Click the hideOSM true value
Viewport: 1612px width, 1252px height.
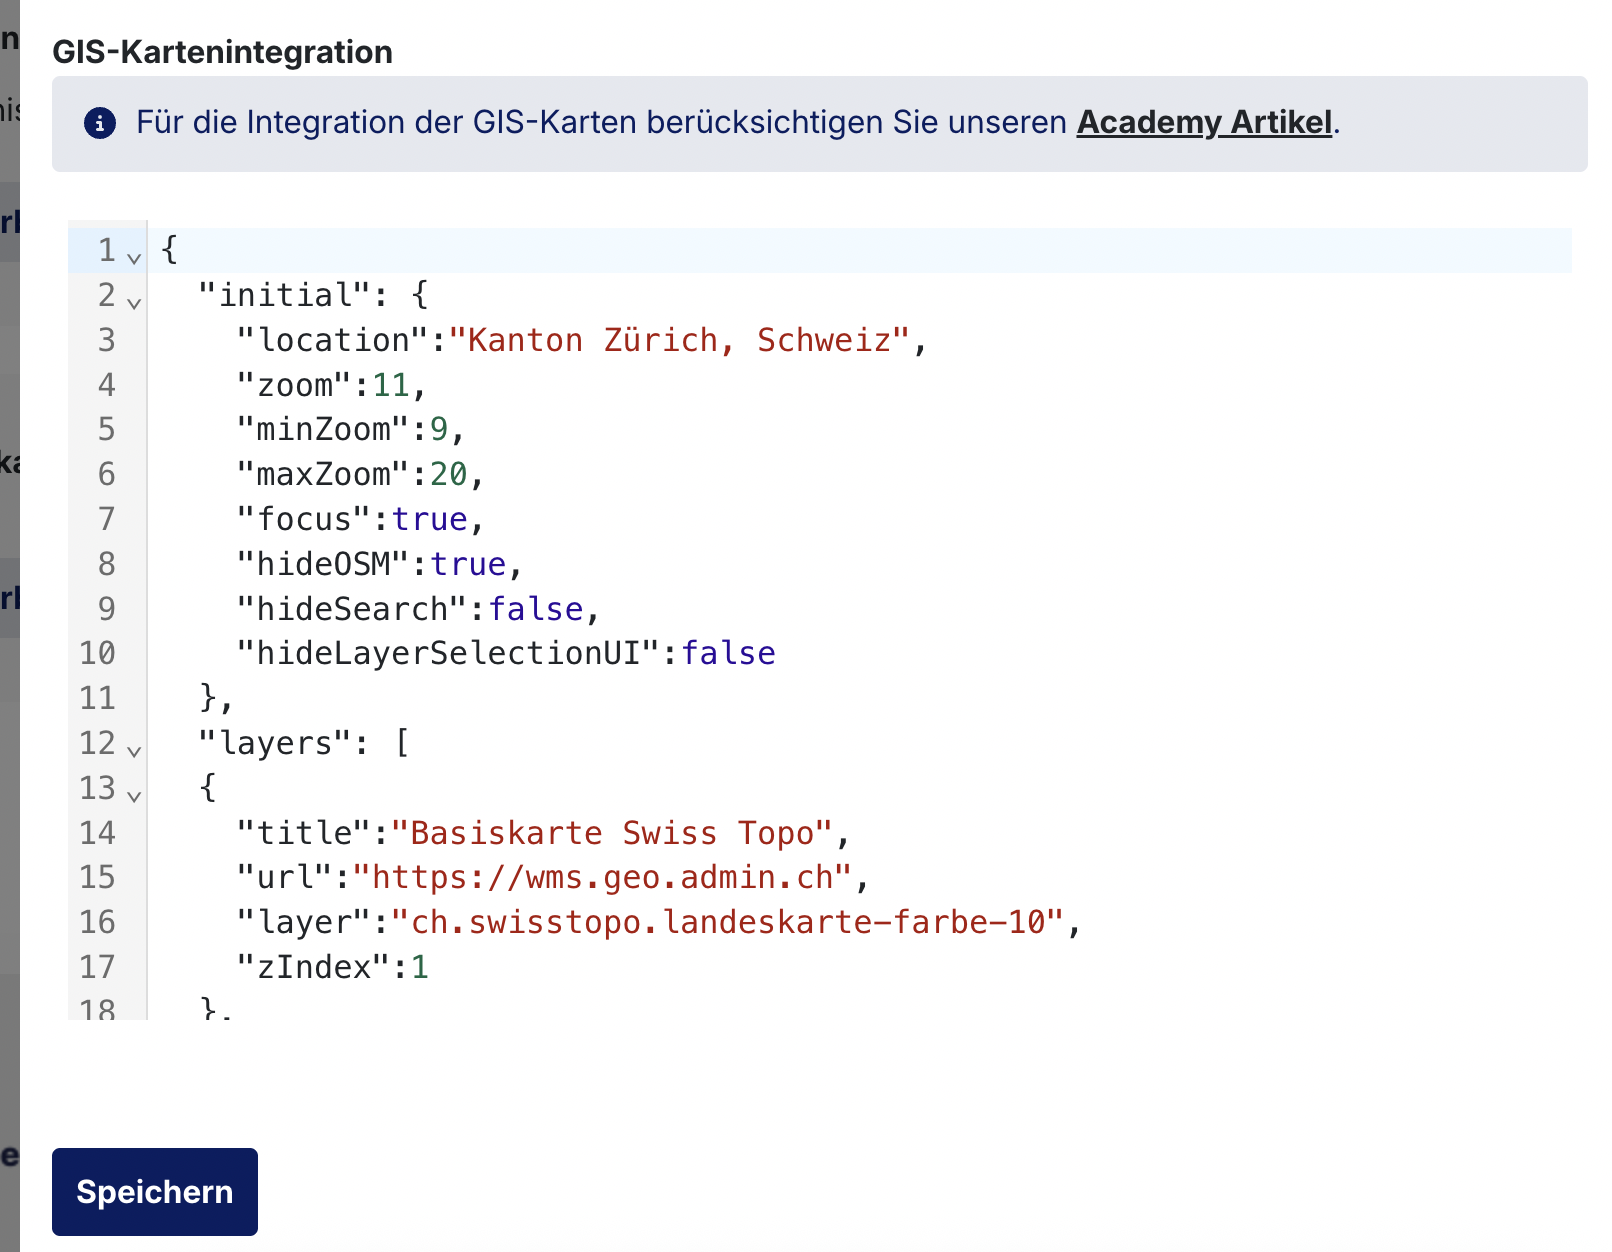468,564
